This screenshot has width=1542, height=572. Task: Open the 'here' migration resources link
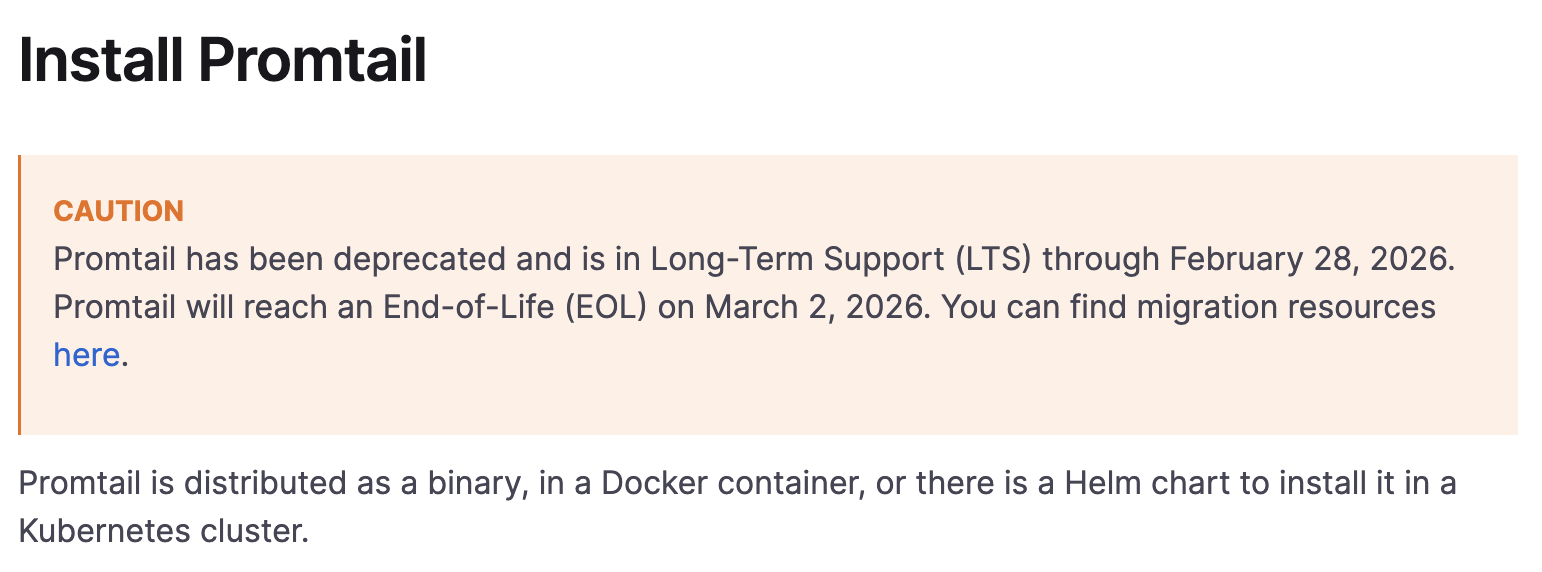coord(86,354)
